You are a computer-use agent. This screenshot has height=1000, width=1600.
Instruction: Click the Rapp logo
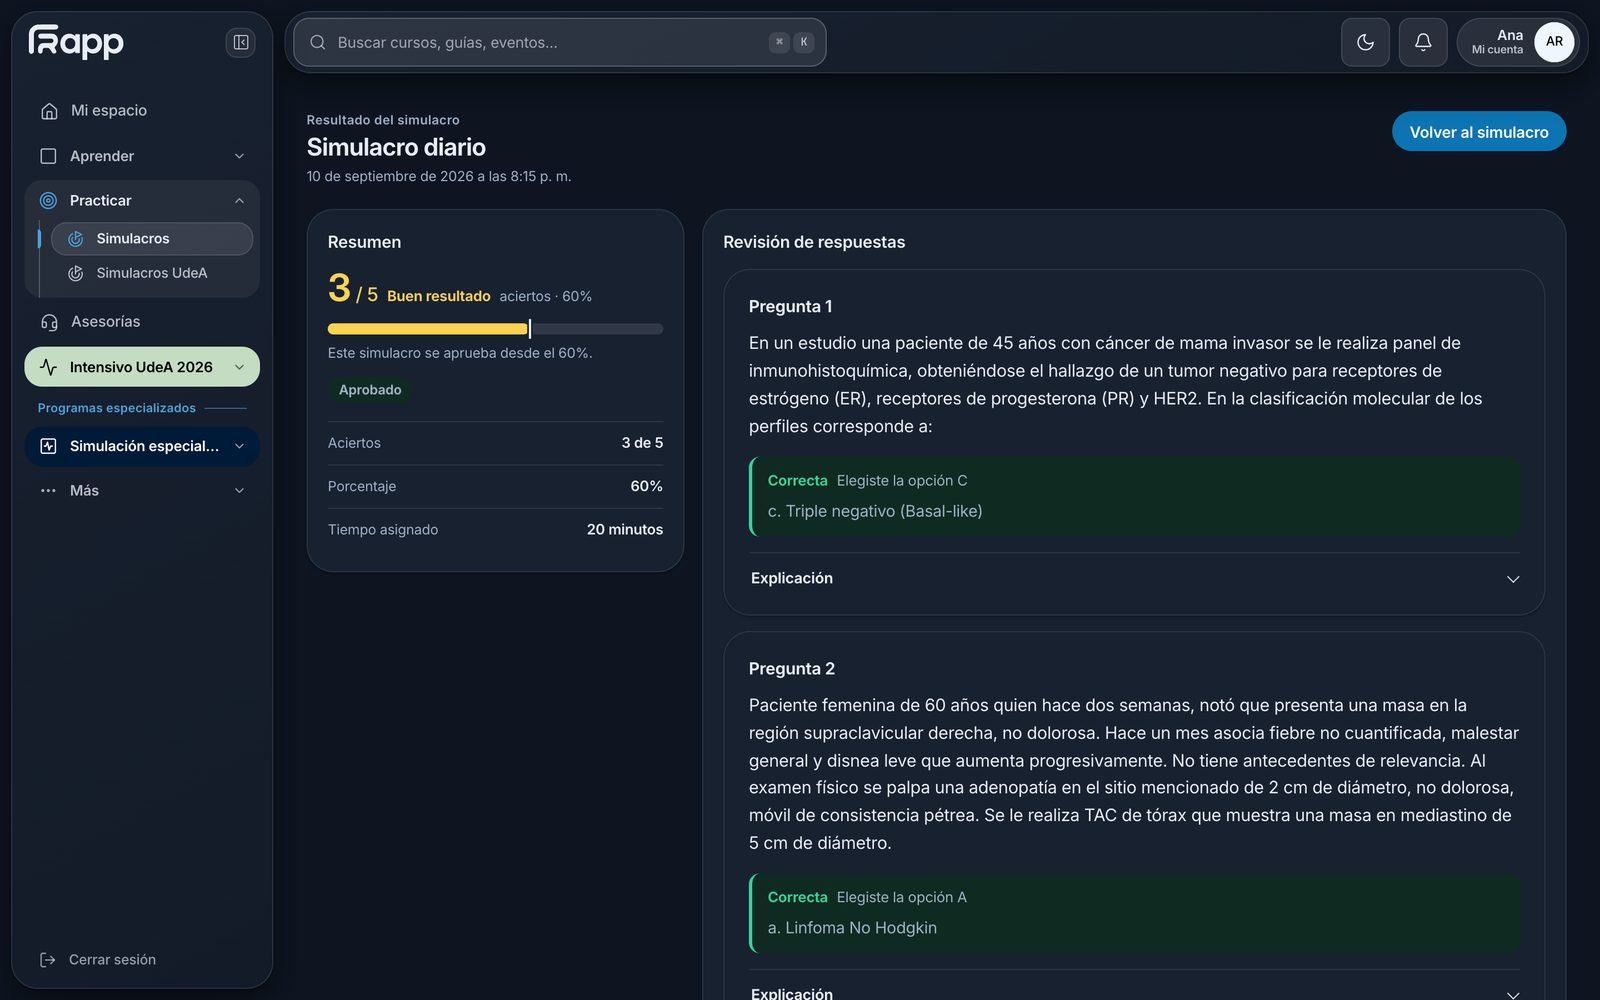pyautogui.click(x=76, y=41)
